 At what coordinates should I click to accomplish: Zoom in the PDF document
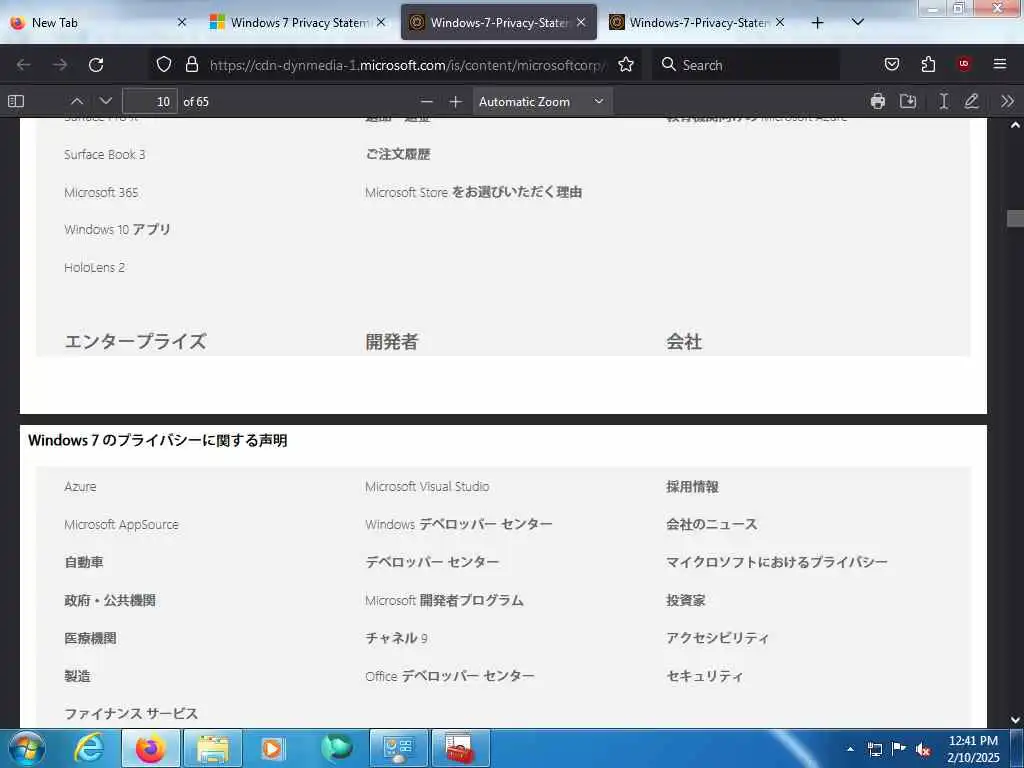click(x=455, y=101)
